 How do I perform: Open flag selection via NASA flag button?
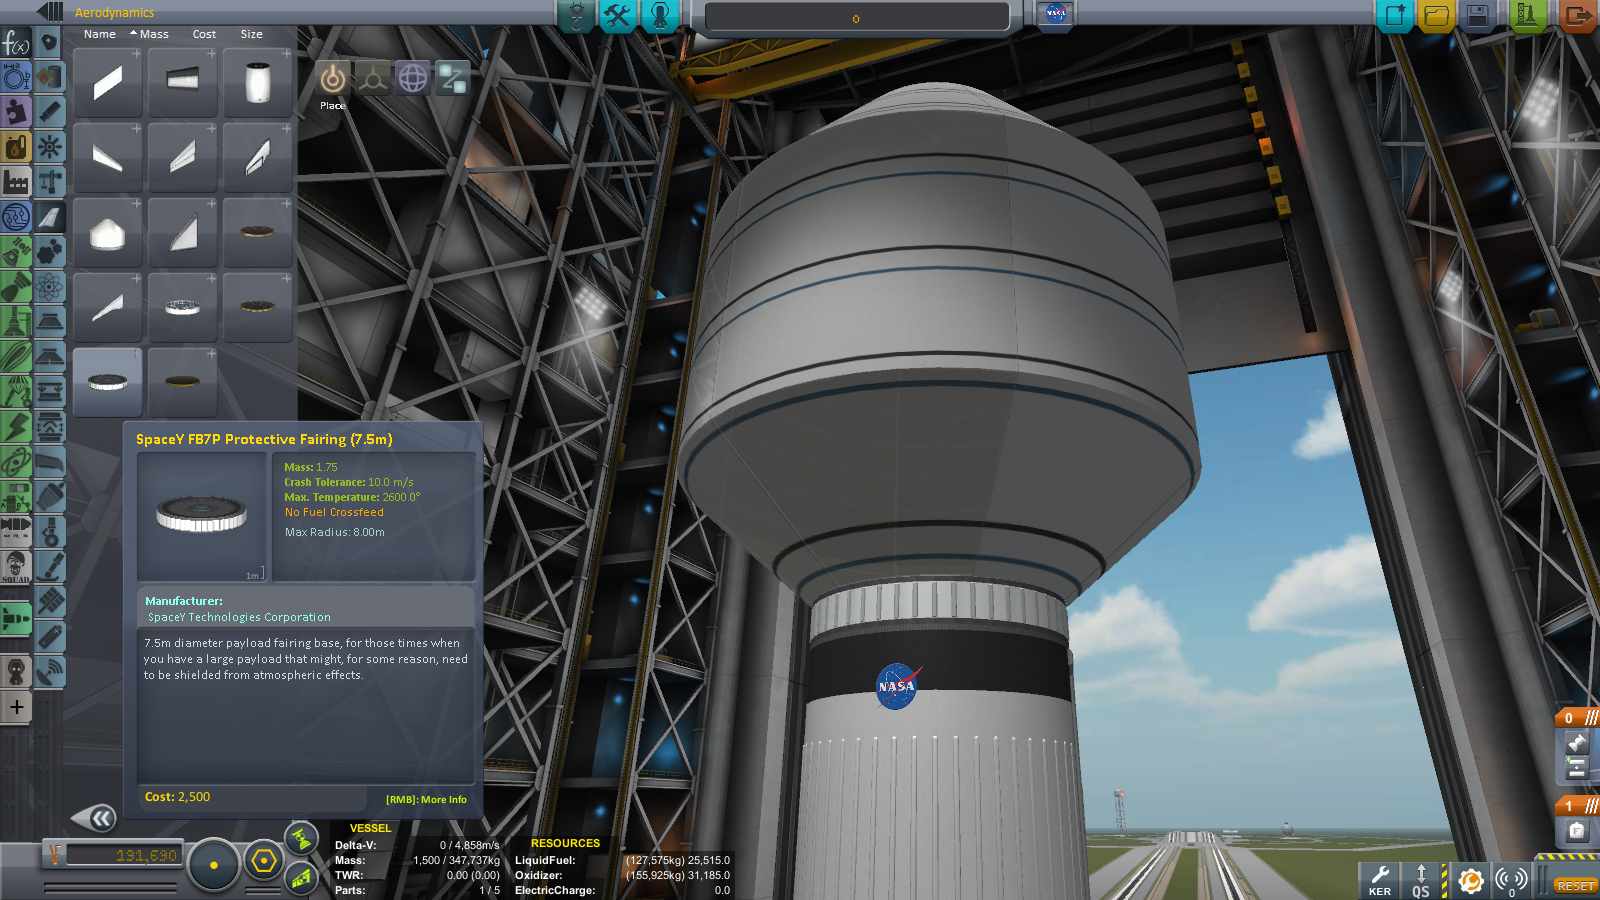coord(1055,14)
